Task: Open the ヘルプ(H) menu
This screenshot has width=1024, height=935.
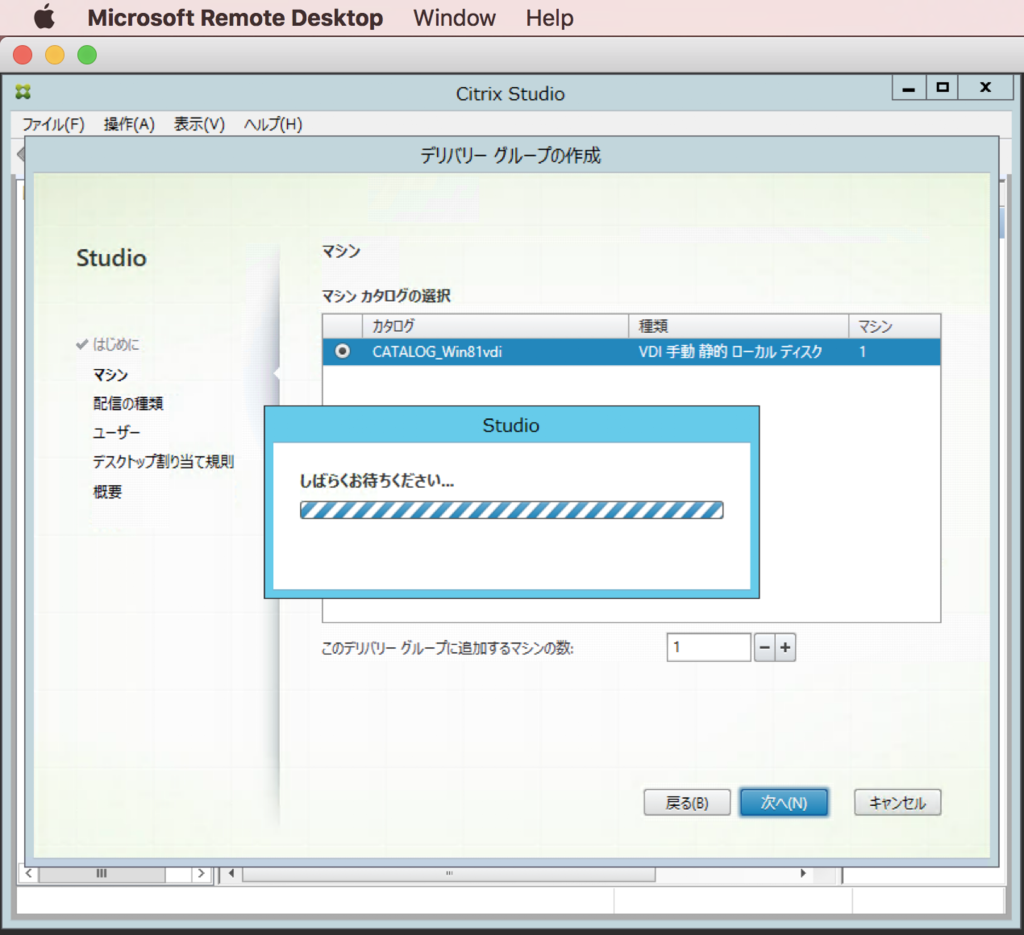Action: coord(273,124)
